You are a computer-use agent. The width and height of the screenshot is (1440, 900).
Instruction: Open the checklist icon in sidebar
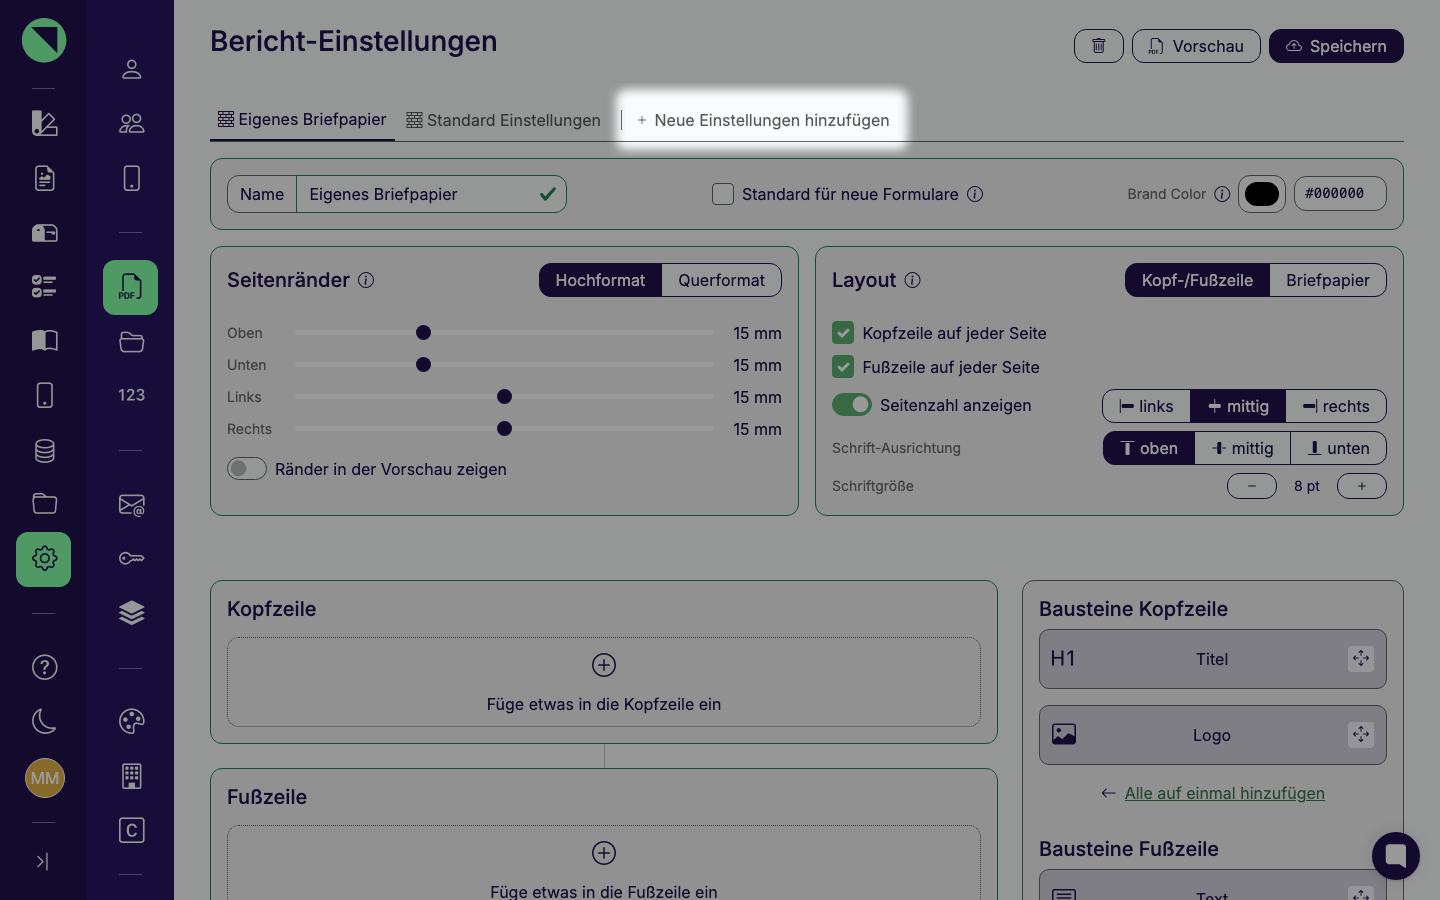click(x=44, y=287)
